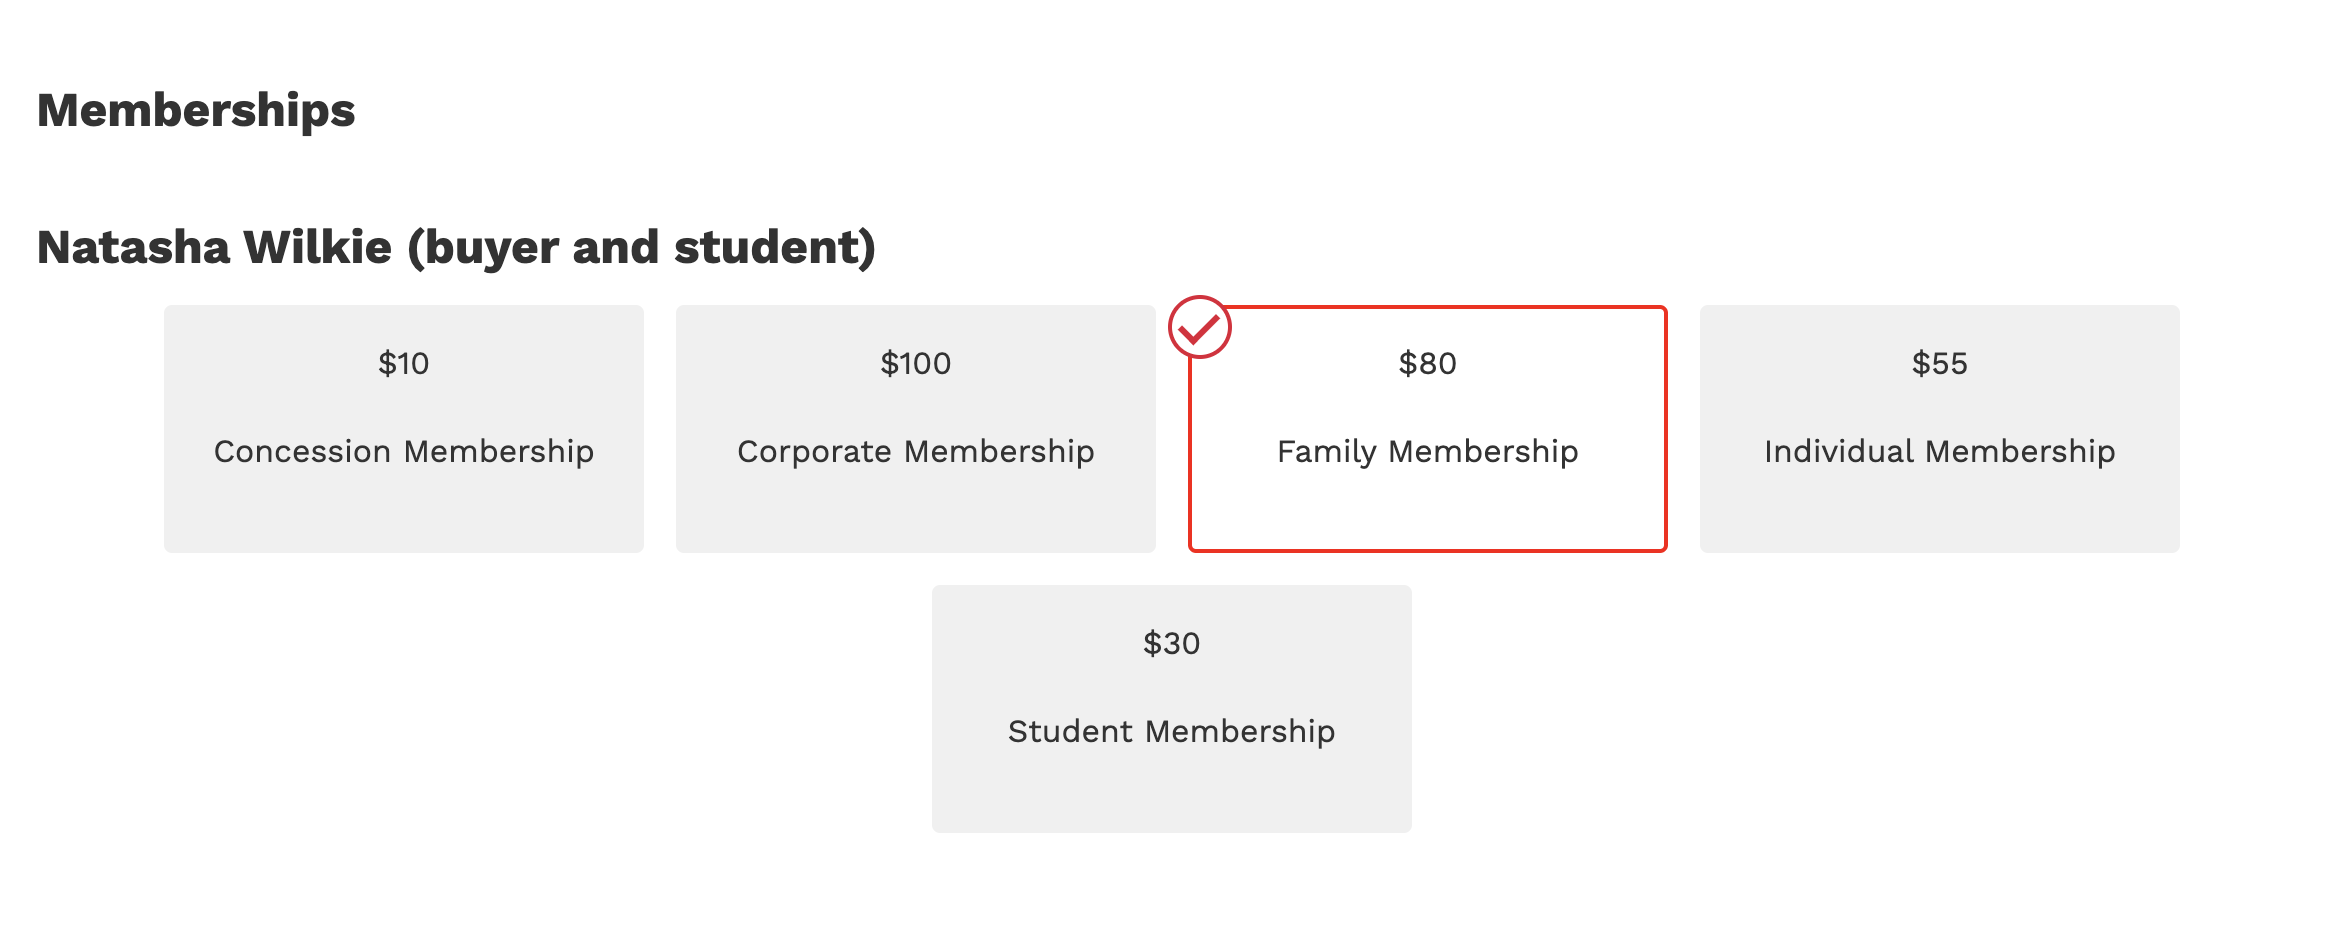The width and height of the screenshot is (2332, 936).
Task: Select the Concession Membership tile
Action: 403,500
